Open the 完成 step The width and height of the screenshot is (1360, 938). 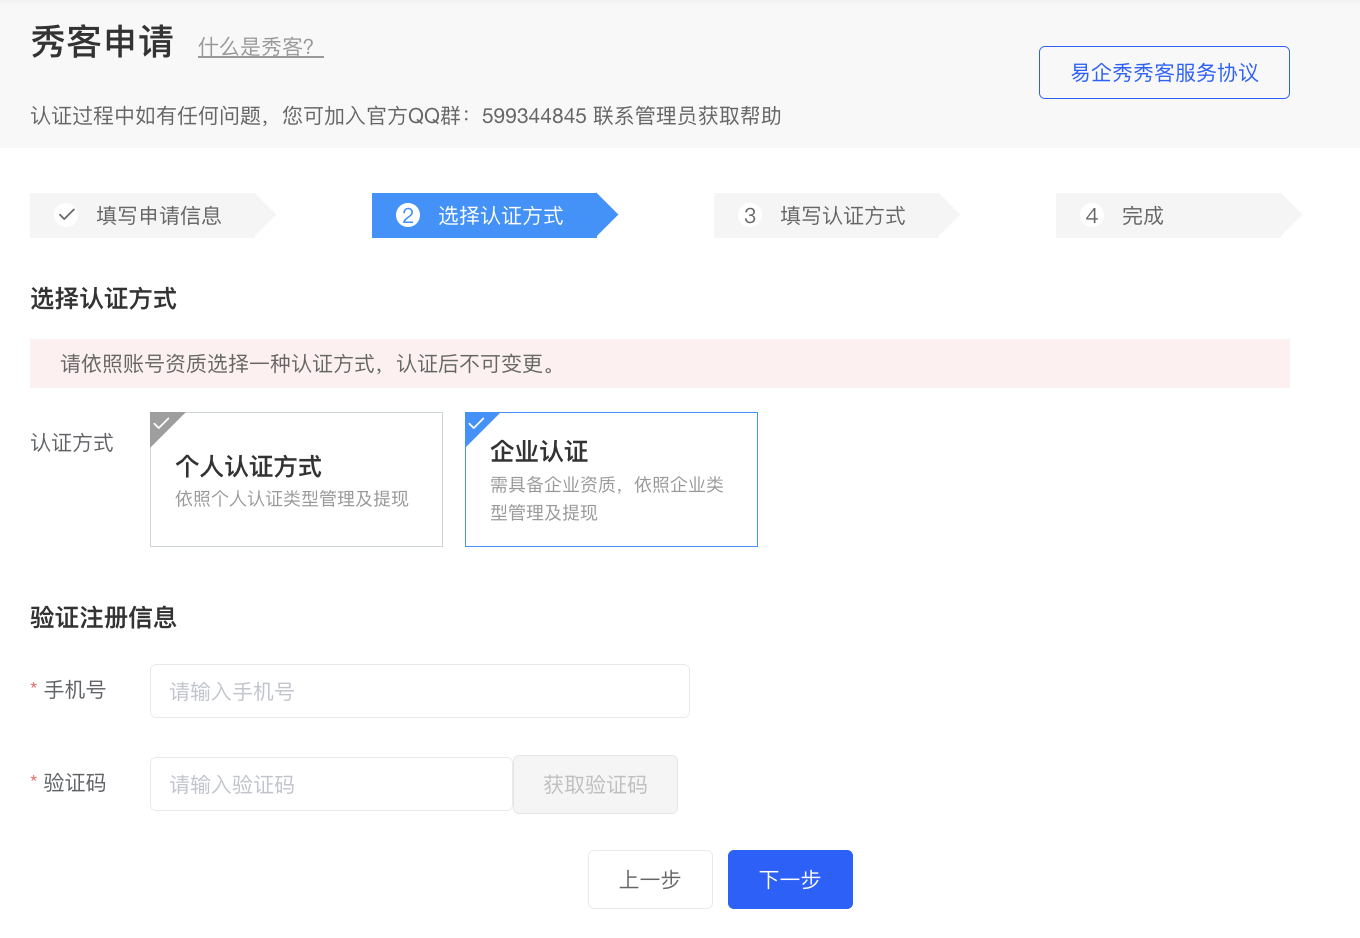tap(1142, 216)
